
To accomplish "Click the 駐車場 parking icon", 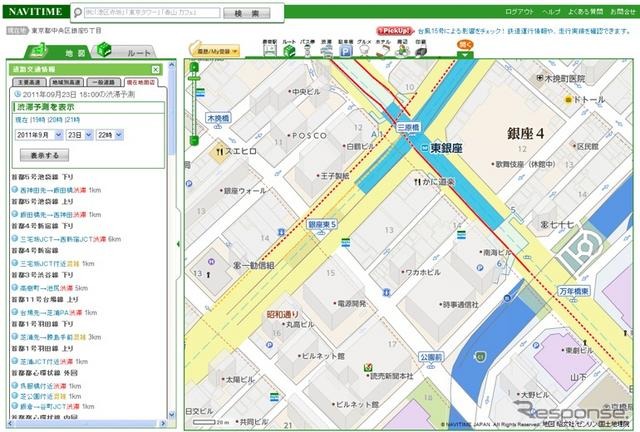I will click(346, 49).
